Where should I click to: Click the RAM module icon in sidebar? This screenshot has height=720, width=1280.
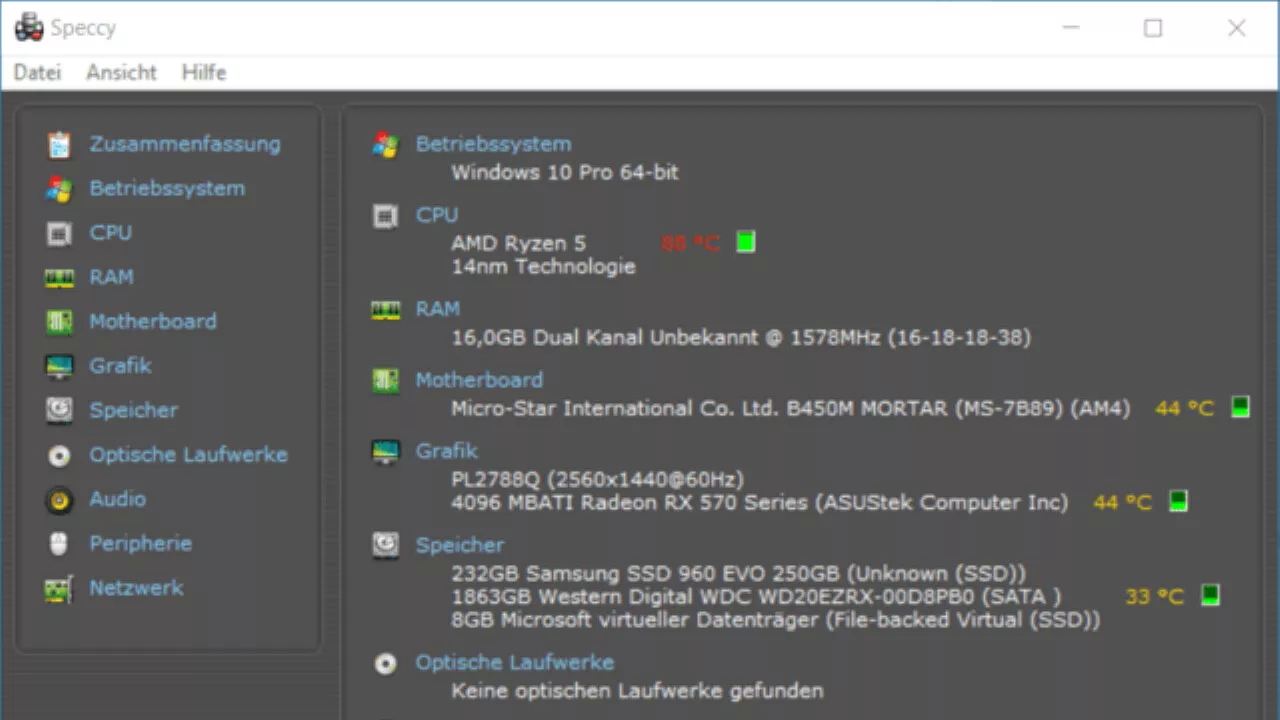(x=59, y=278)
